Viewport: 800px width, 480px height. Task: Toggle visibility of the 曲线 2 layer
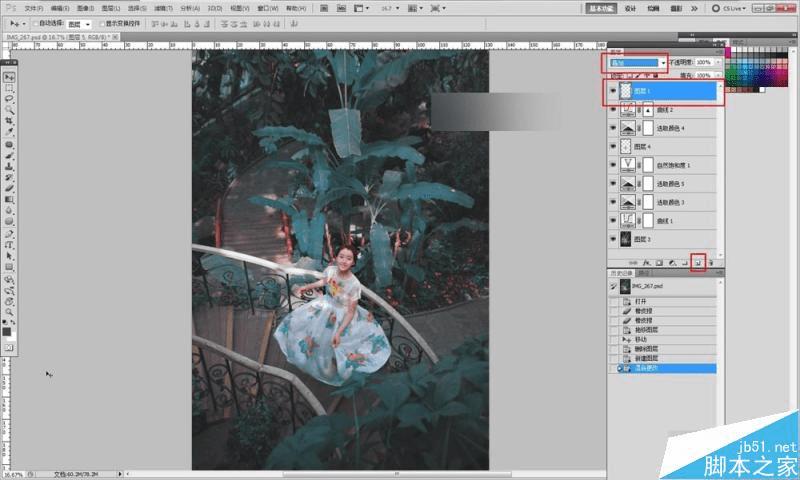[613, 110]
